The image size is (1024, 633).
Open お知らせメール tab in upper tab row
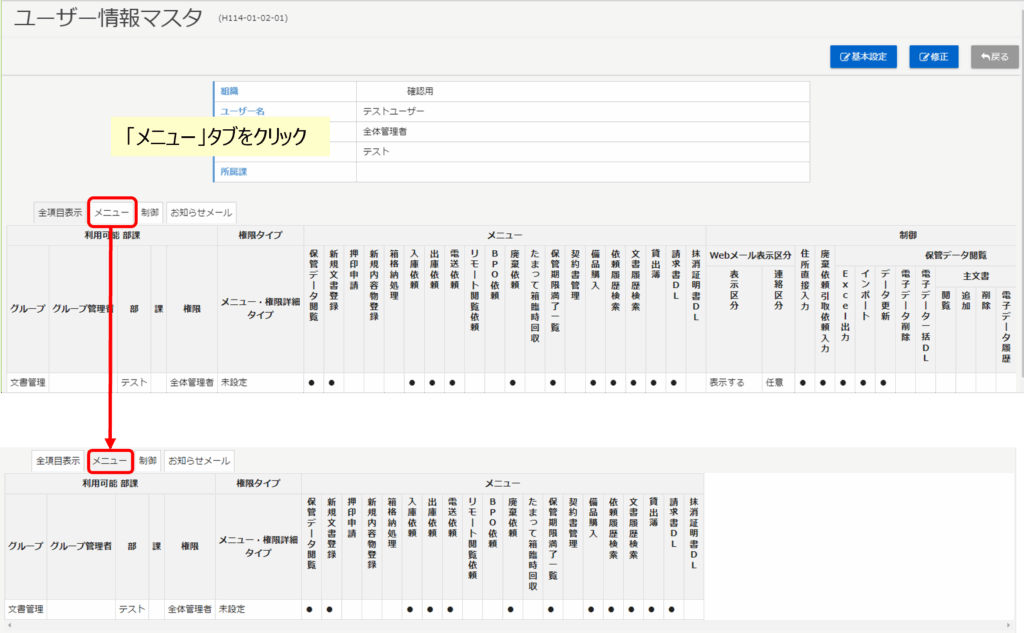pyautogui.click(x=201, y=212)
